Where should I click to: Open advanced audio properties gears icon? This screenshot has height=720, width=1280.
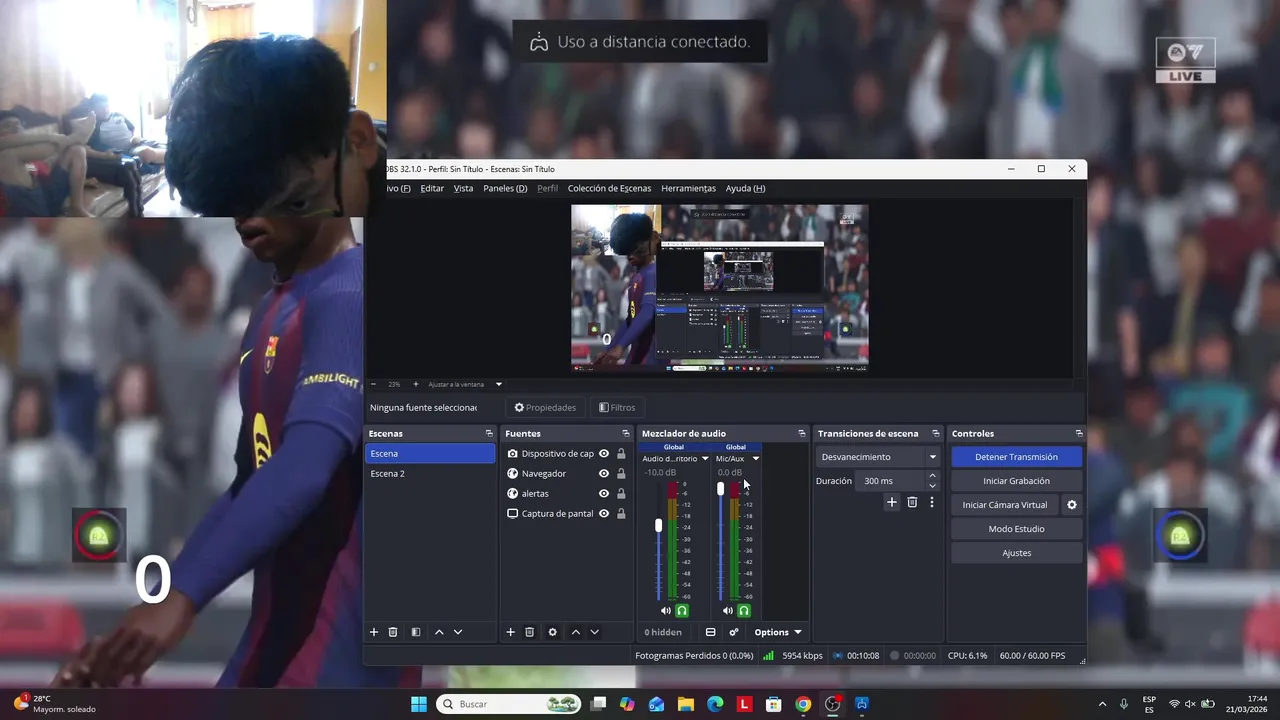pos(734,632)
